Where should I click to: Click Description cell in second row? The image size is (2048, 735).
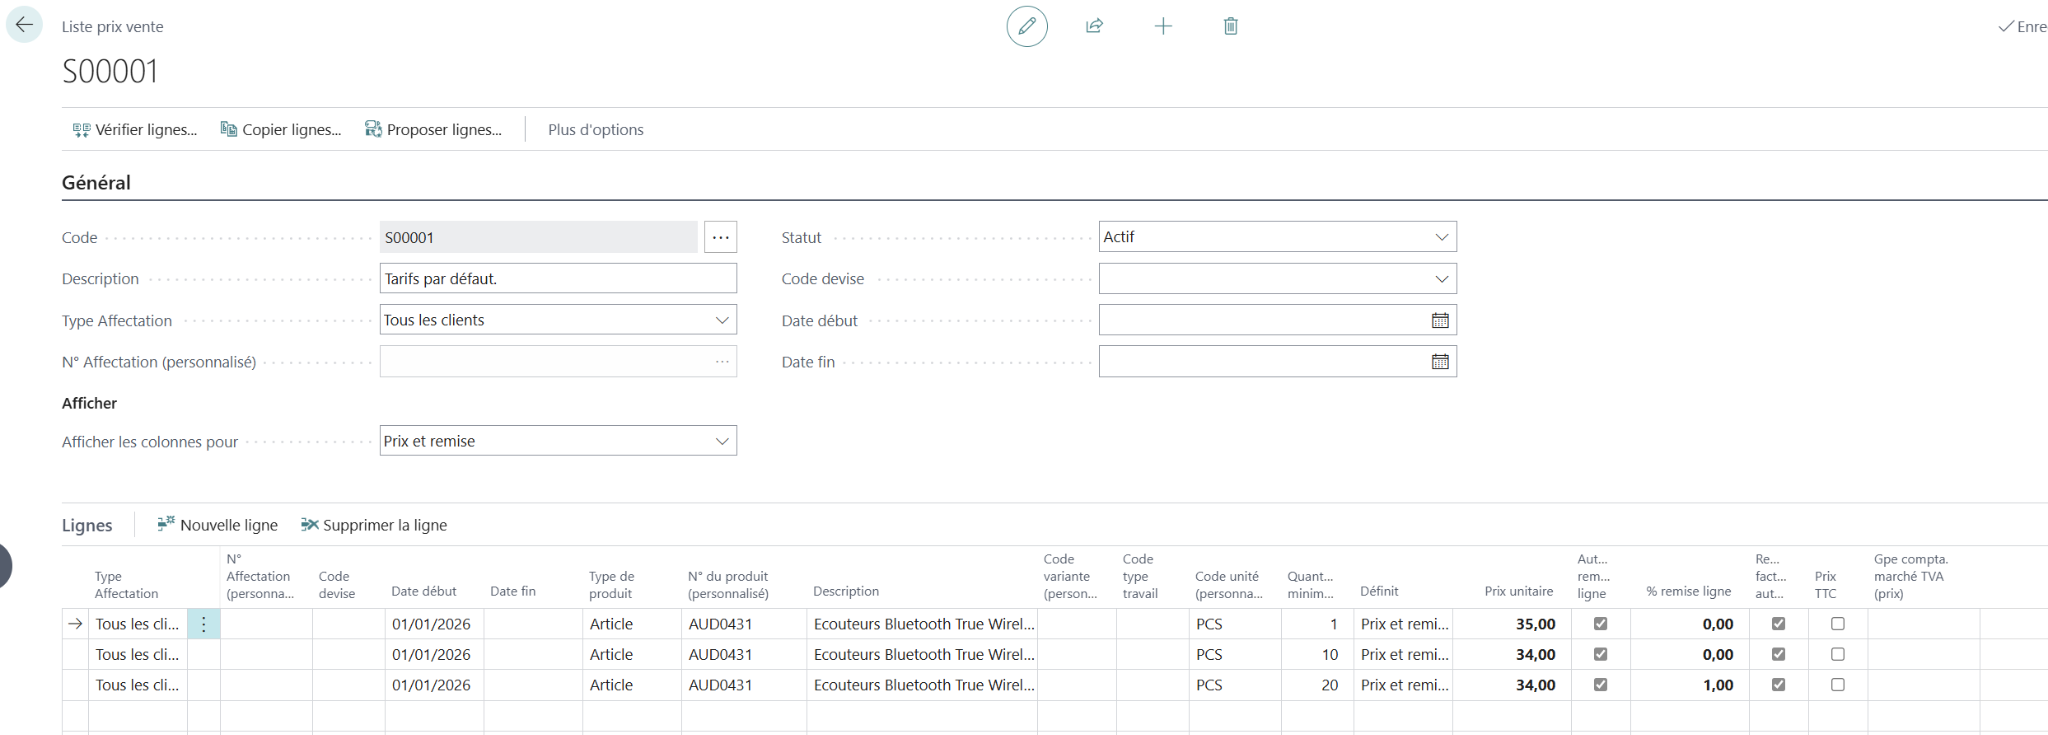(x=923, y=654)
